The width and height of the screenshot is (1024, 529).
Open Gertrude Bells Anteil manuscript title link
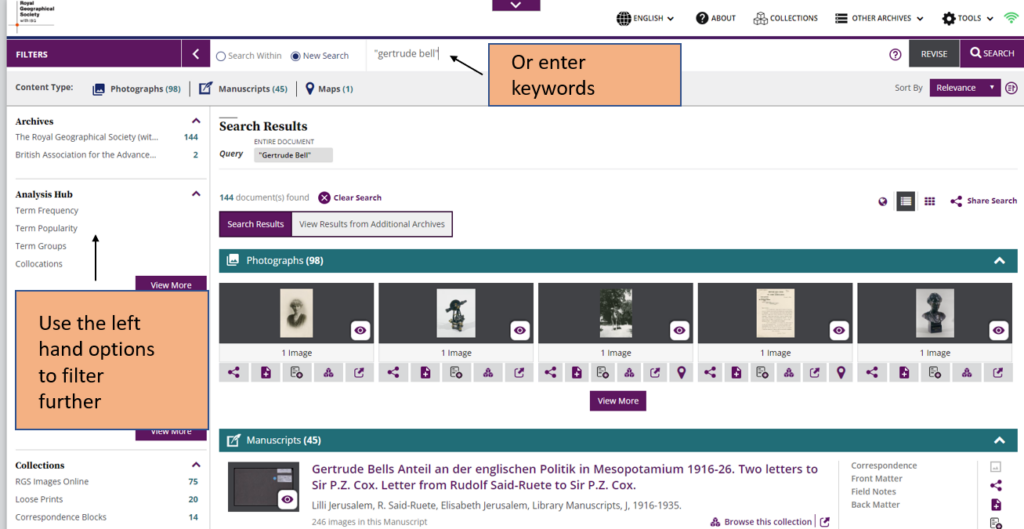pyautogui.click(x=564, y=476)
